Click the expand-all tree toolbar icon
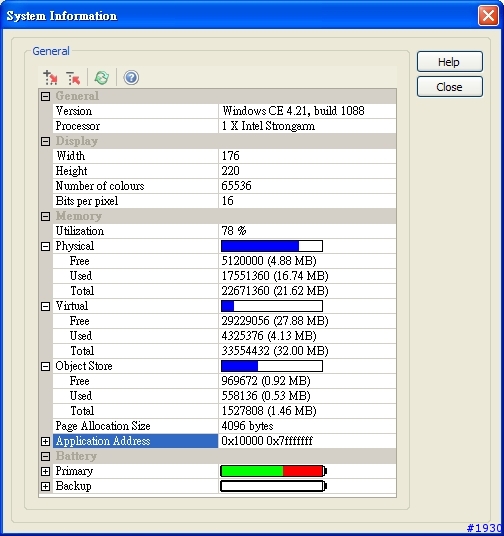 click(51, 78)
